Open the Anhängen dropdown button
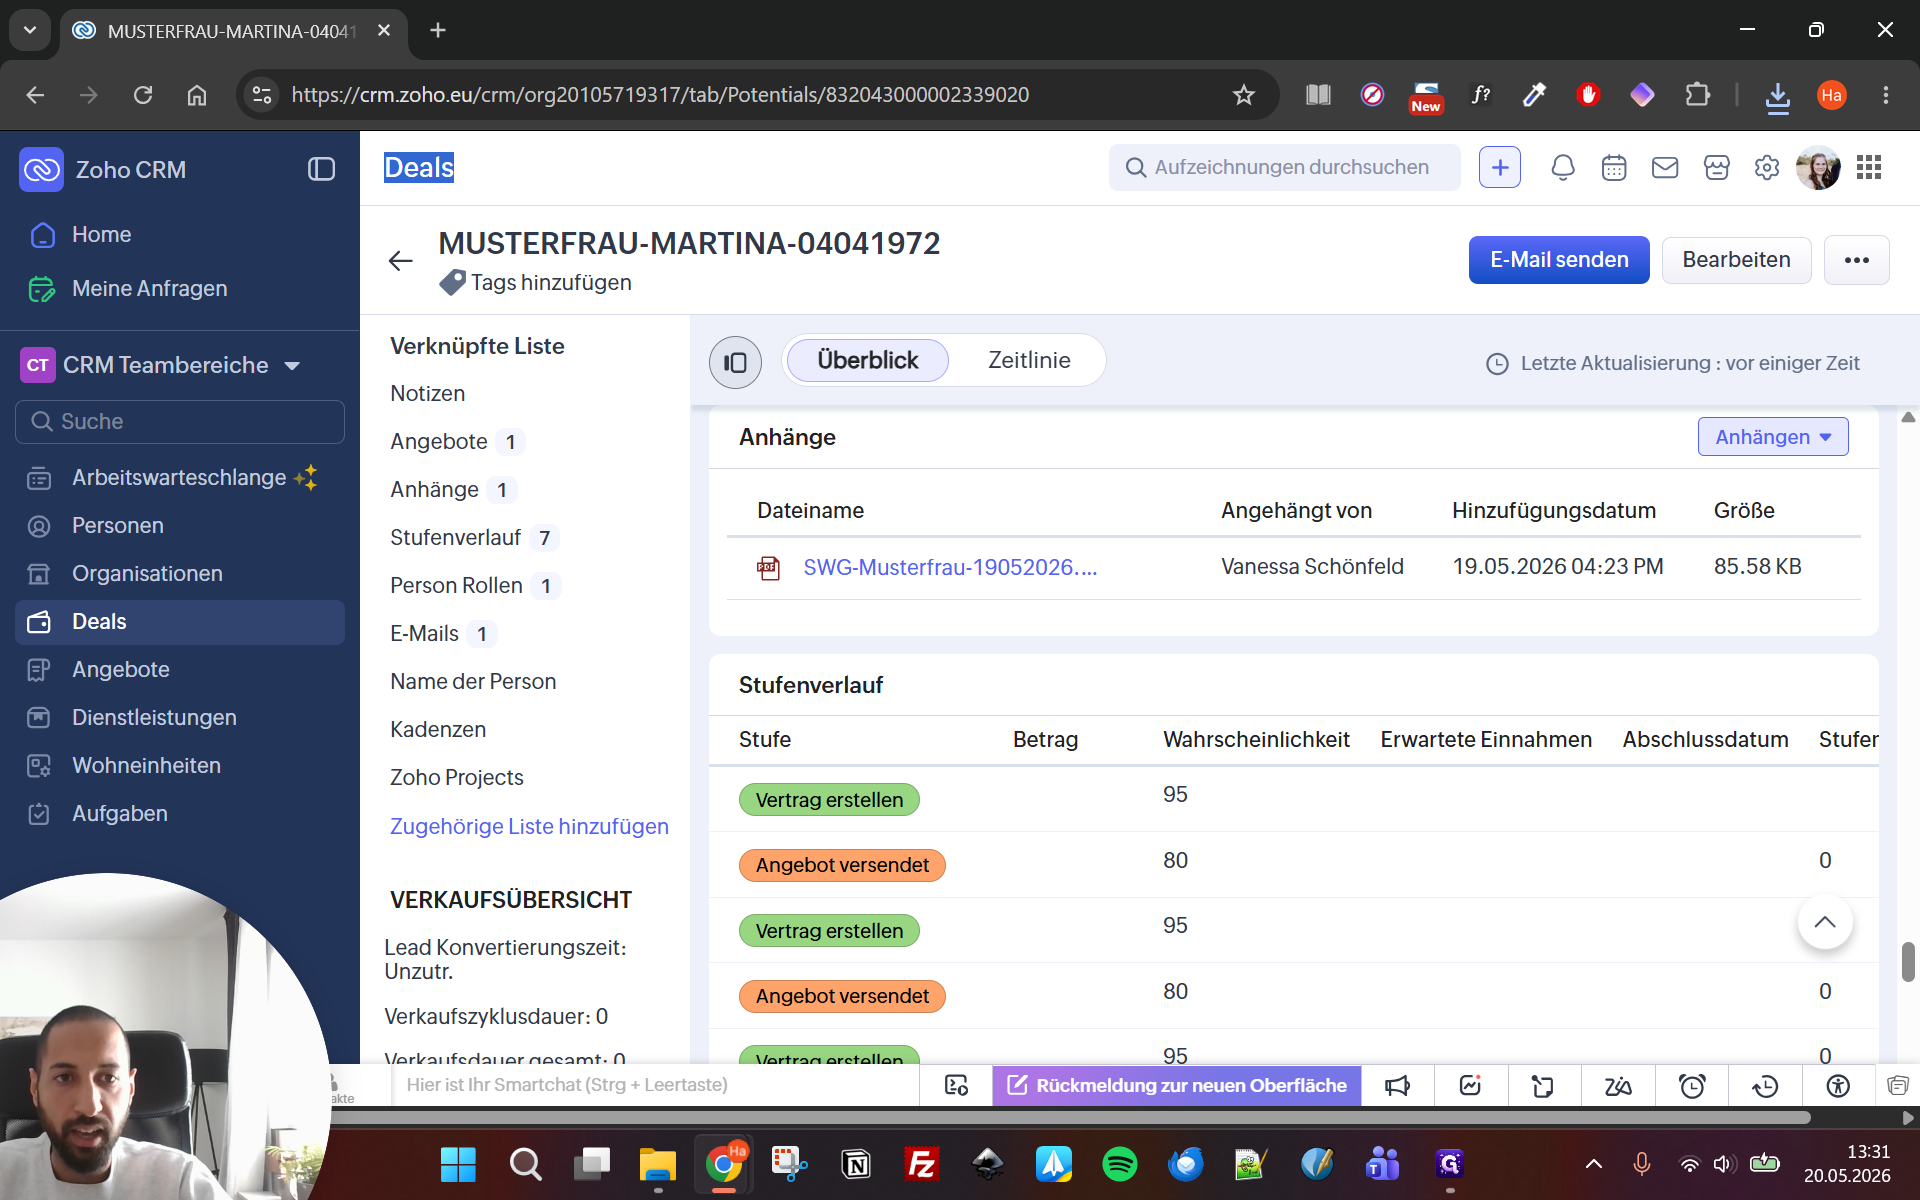 coord(1773,437)
